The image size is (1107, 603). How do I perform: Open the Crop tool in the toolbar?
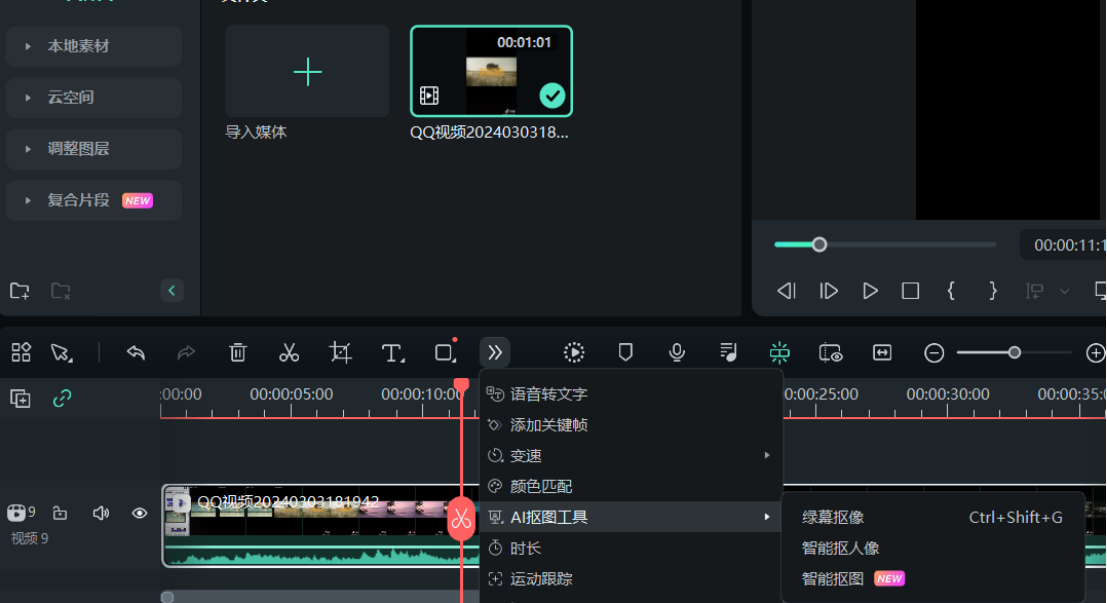[x=340, y=352]
